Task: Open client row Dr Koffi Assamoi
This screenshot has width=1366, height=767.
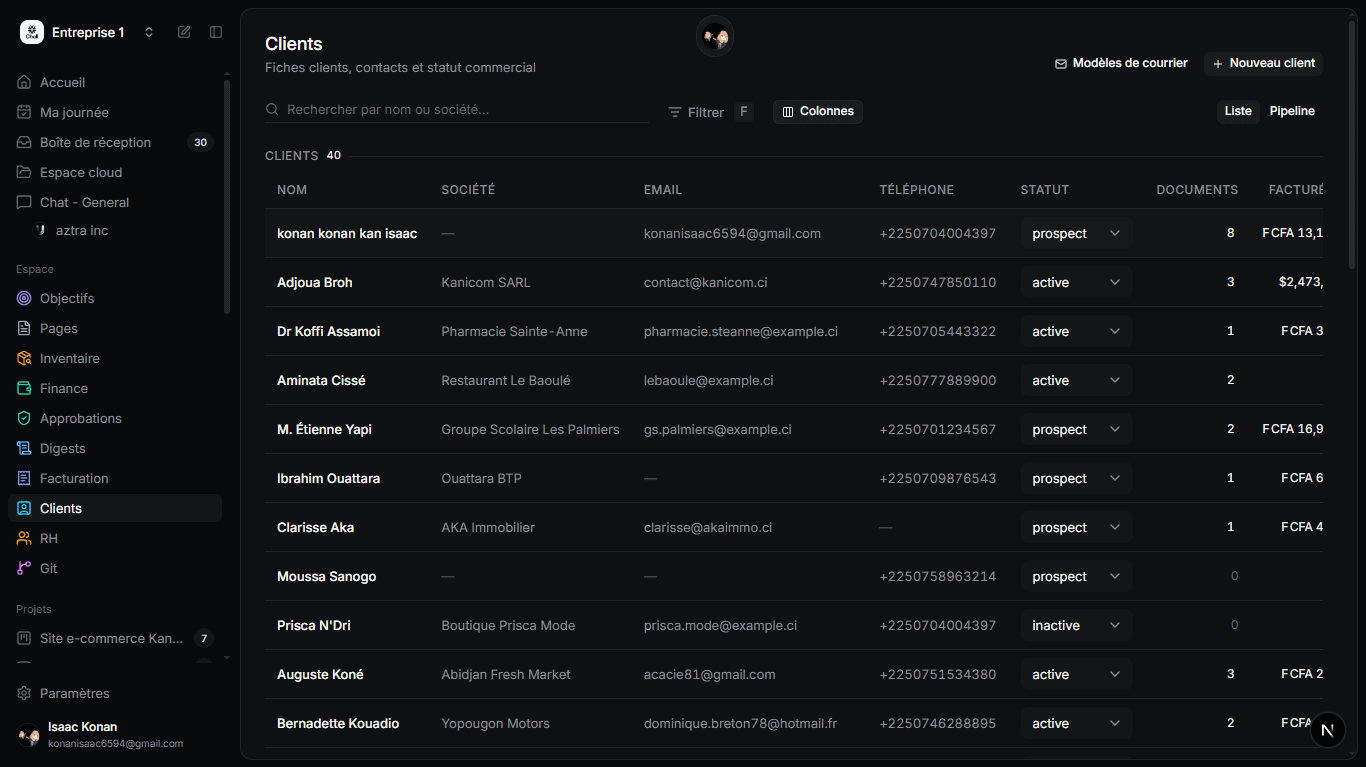Action: 794,331
